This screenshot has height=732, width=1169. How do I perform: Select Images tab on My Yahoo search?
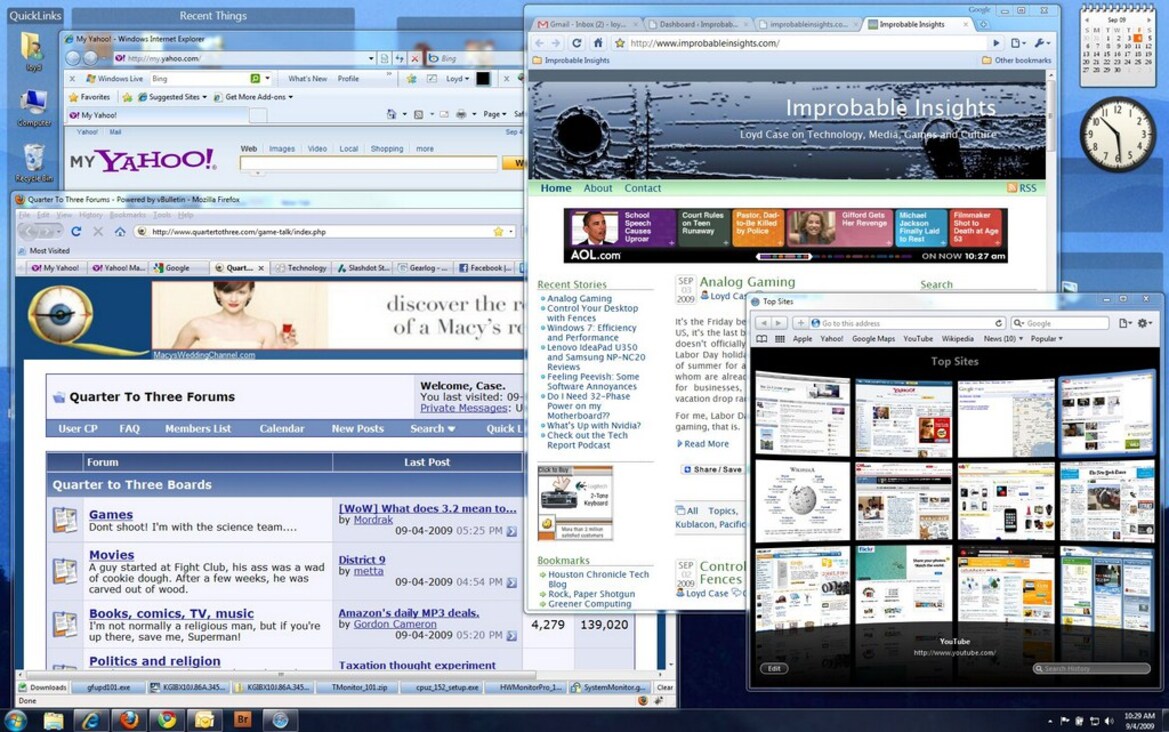click(282, 149)
